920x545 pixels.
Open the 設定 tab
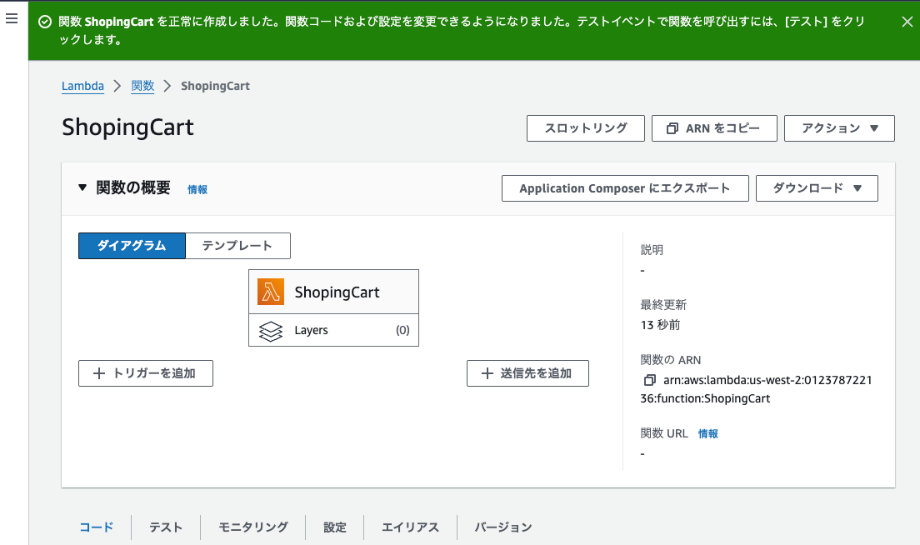tap(335, 527)
